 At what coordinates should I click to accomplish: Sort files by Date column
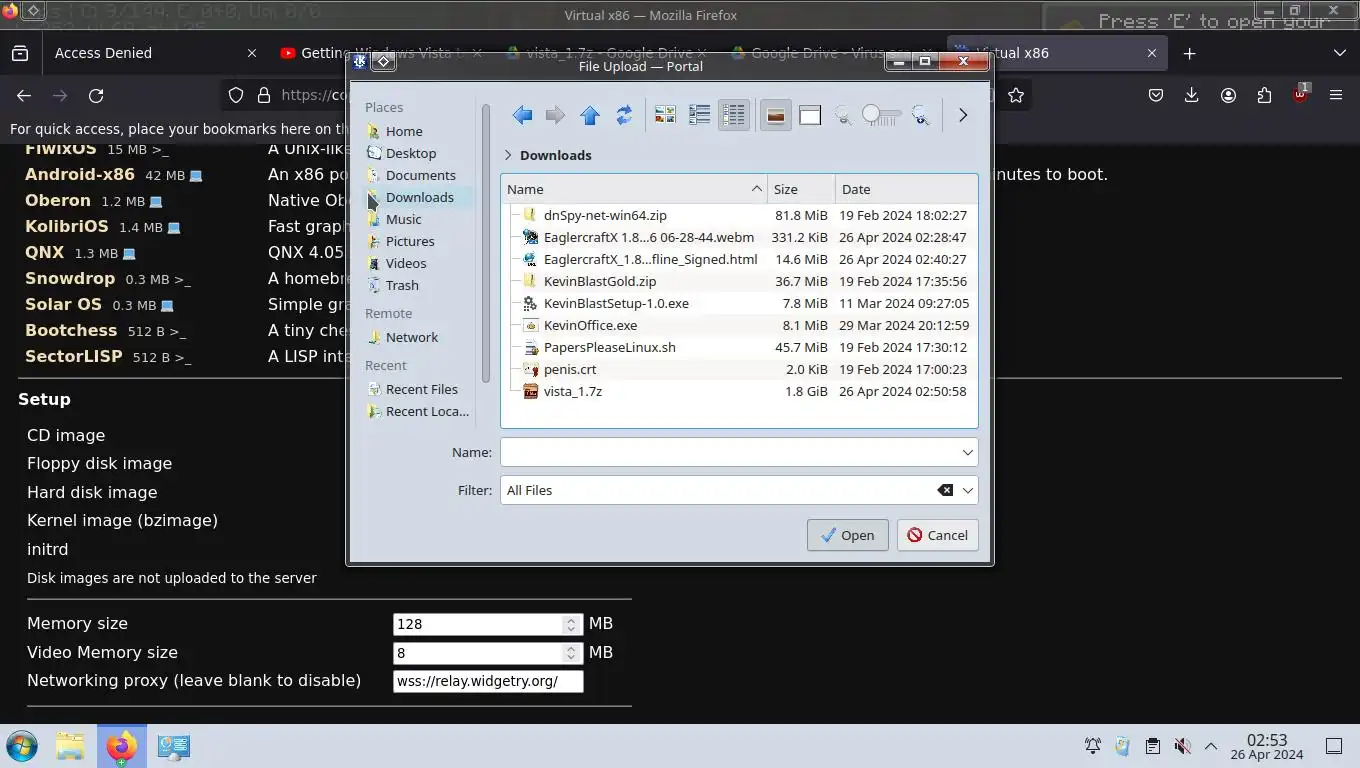(906, 189)
